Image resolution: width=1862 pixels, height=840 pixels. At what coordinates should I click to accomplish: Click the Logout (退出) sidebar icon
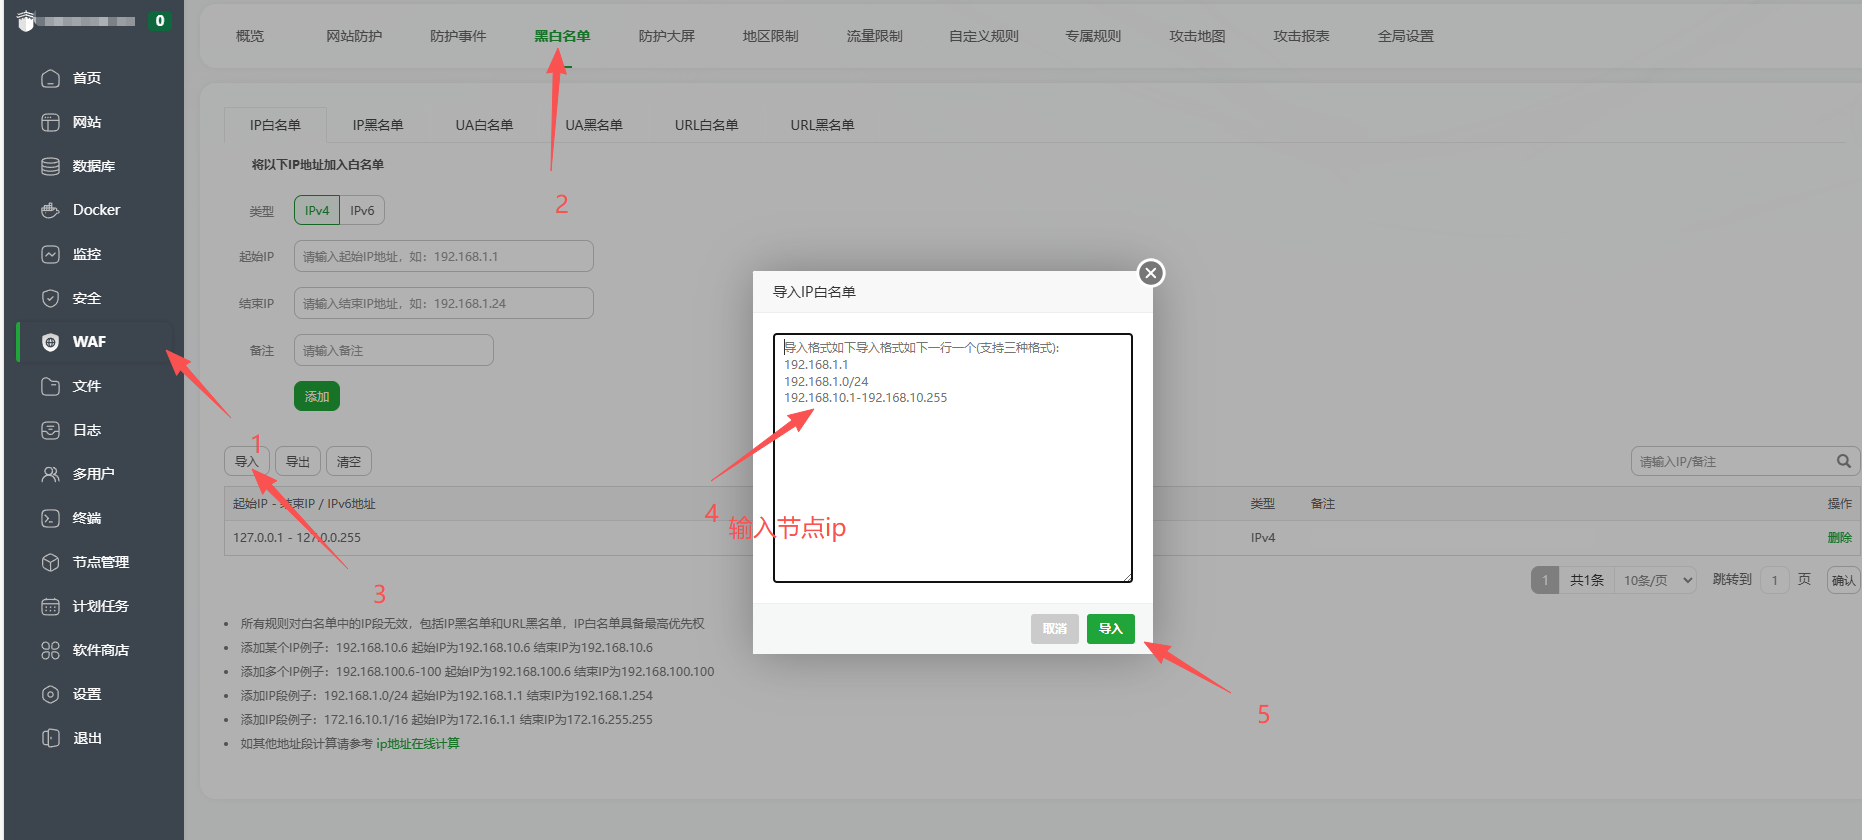tap(50, 738)
